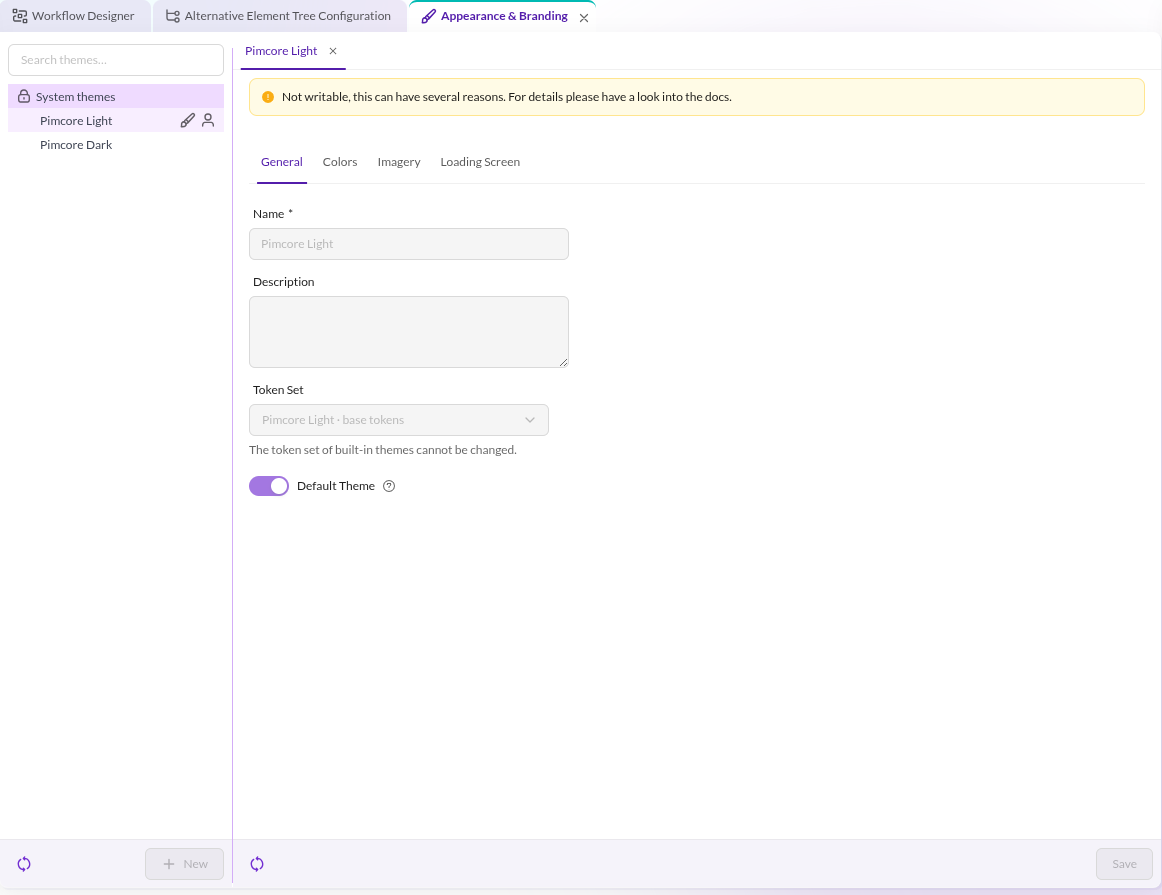Close the Pimcore Light editor tab

click(x=333, y=51)
